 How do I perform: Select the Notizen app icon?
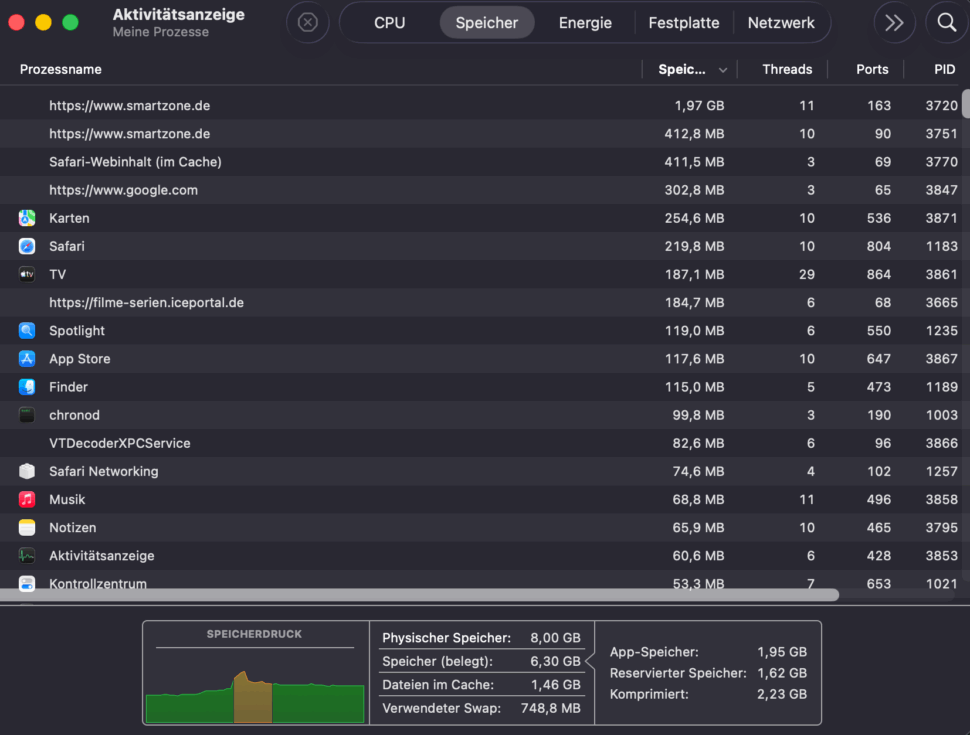coord(27,527)
